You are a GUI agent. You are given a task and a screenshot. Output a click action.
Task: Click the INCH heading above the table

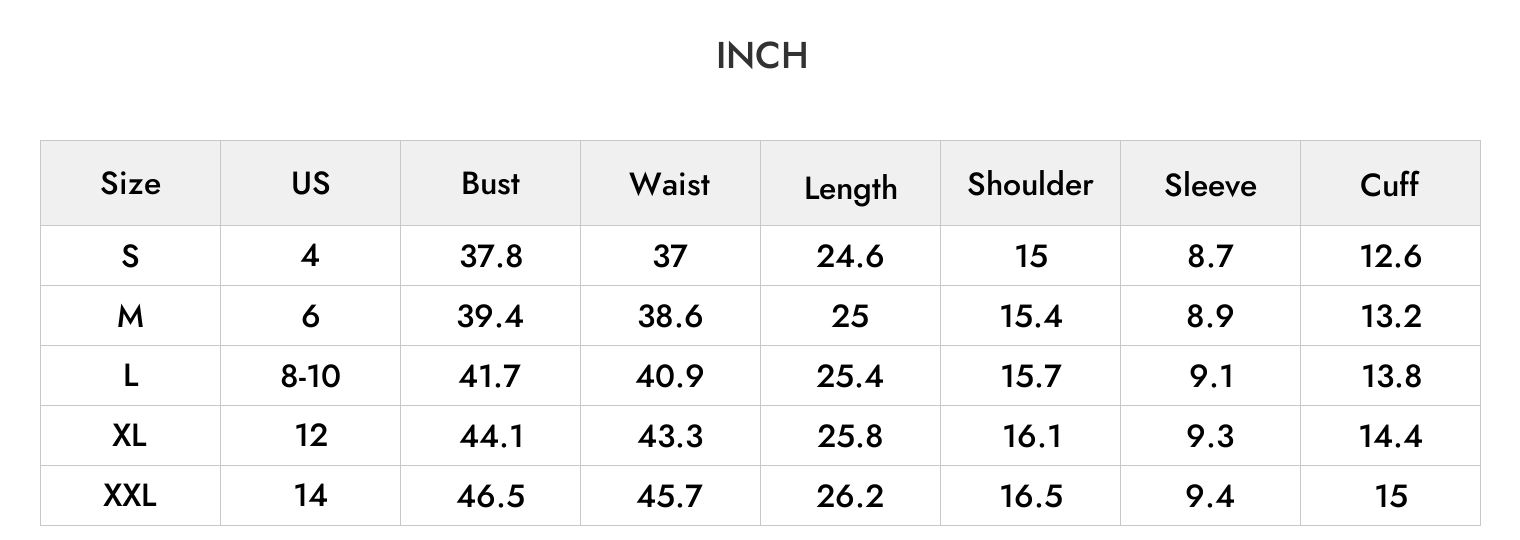coord(761,56)
